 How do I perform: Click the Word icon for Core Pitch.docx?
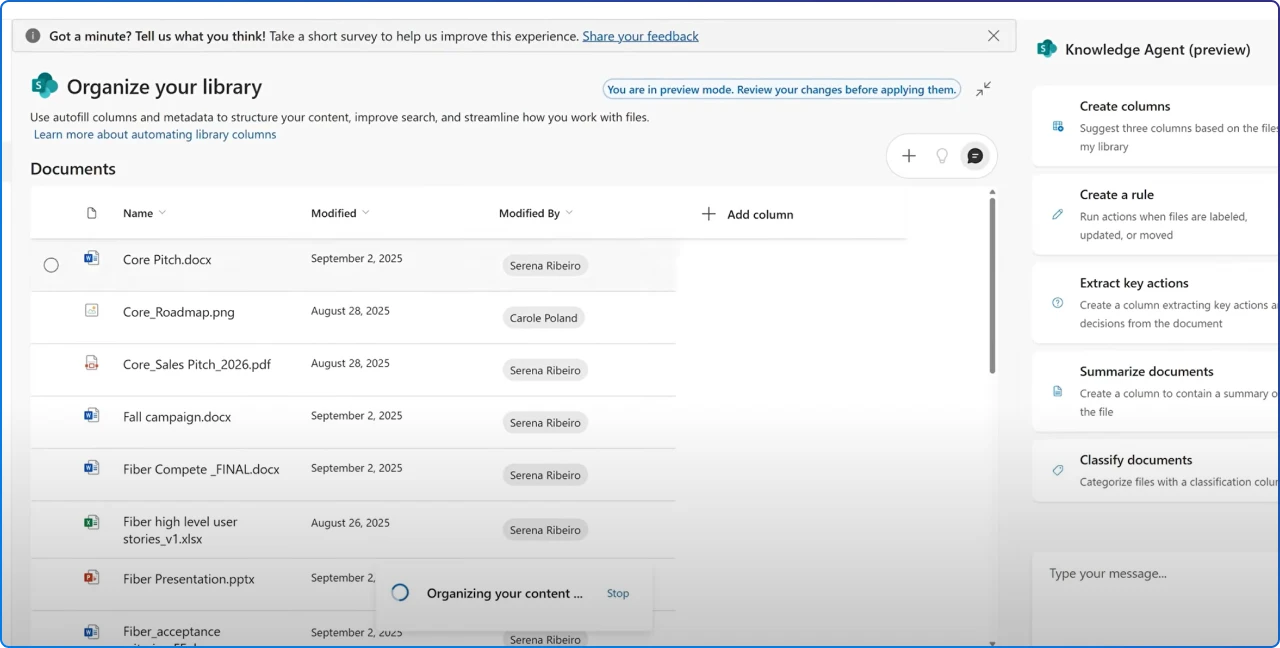click(x=92, y=258)
